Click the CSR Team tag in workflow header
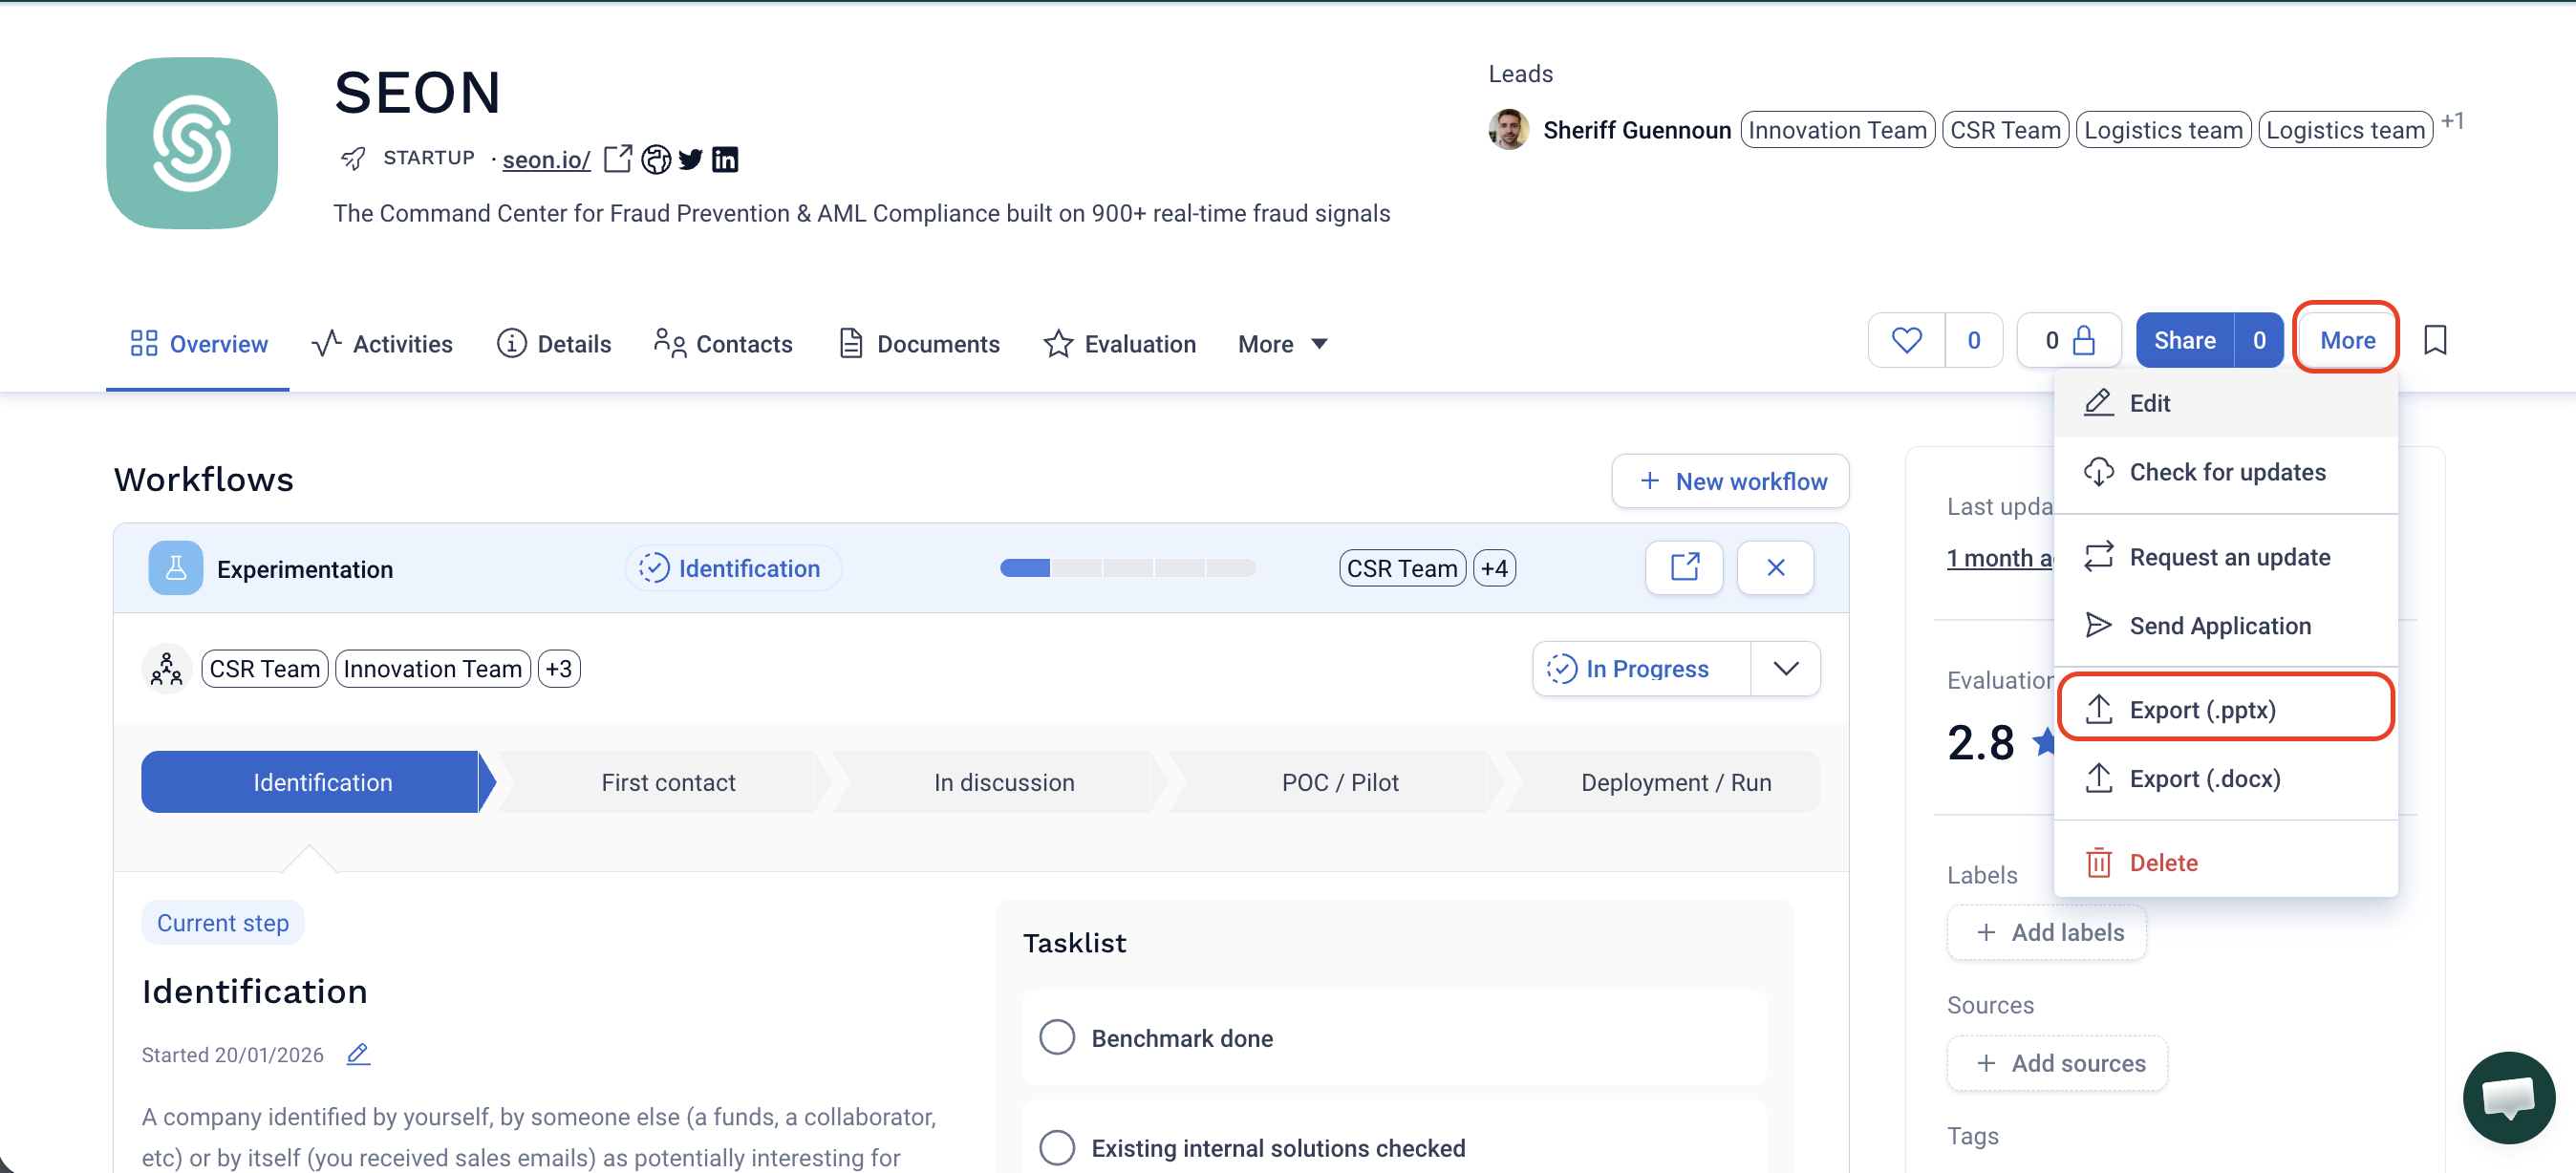Viewport: 2576px width, 1173px height. [x=1402, y=569]
